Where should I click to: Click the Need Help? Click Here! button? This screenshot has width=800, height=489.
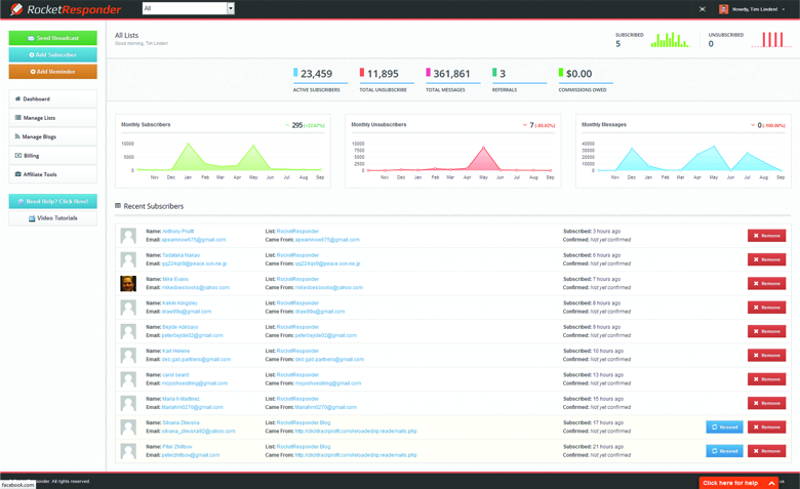[x=53, y=201]
